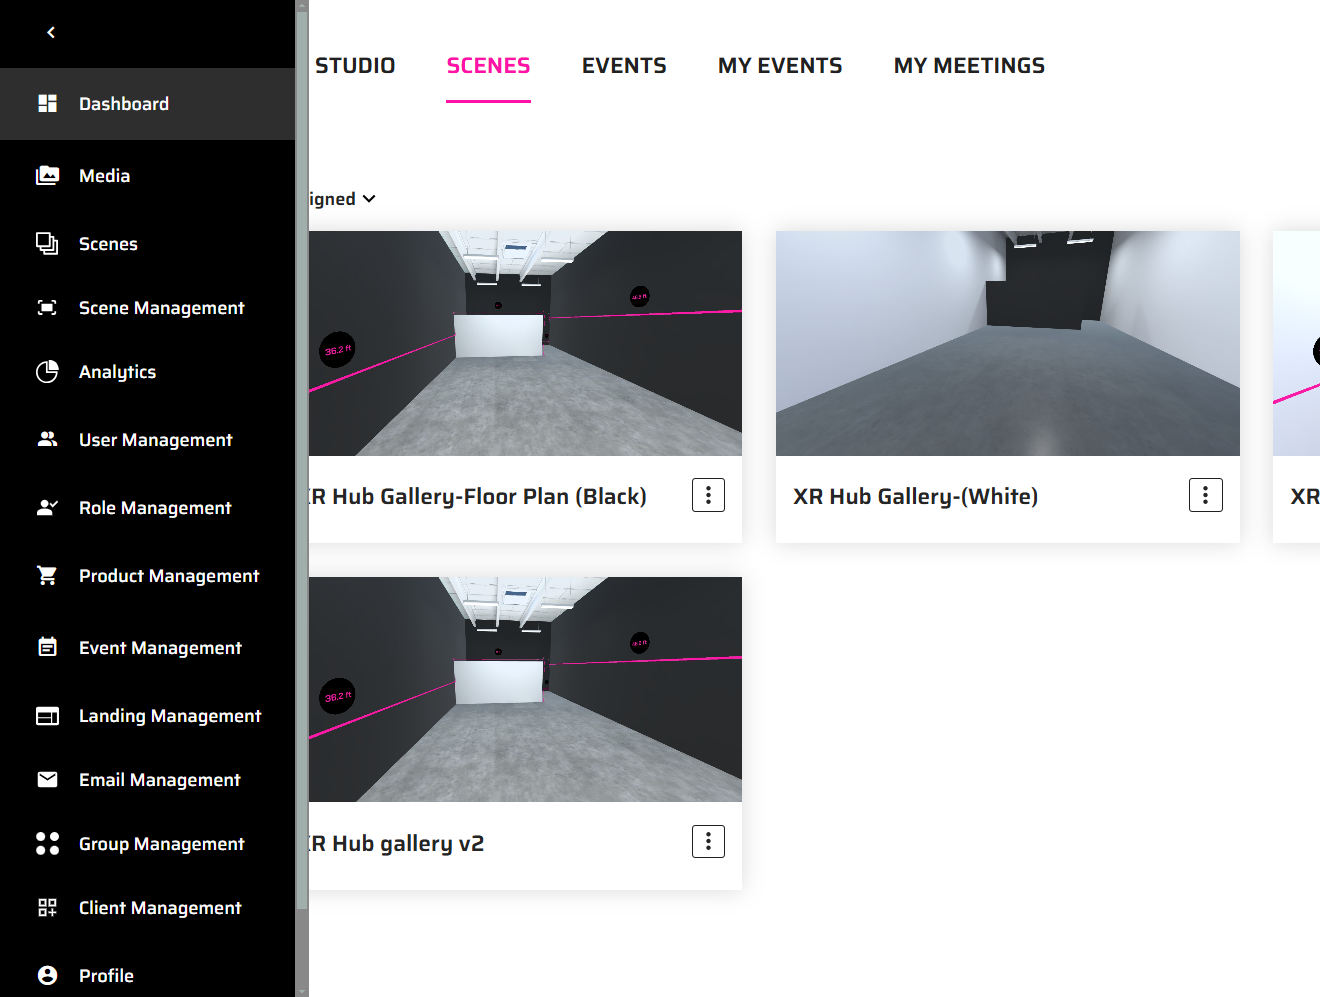Image resolution: width=1320 pixels, height=997 pixels.
Task: Click the Scene Management frame icon
Action: [47, 307]
